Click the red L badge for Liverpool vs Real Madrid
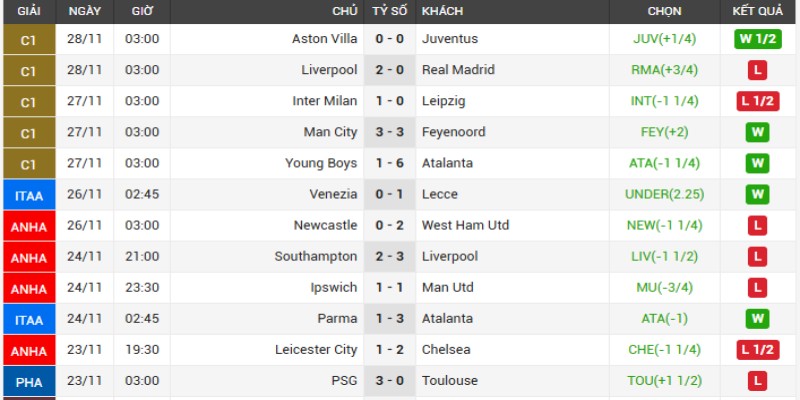800x400 pixels. click(x=758, y=70)
